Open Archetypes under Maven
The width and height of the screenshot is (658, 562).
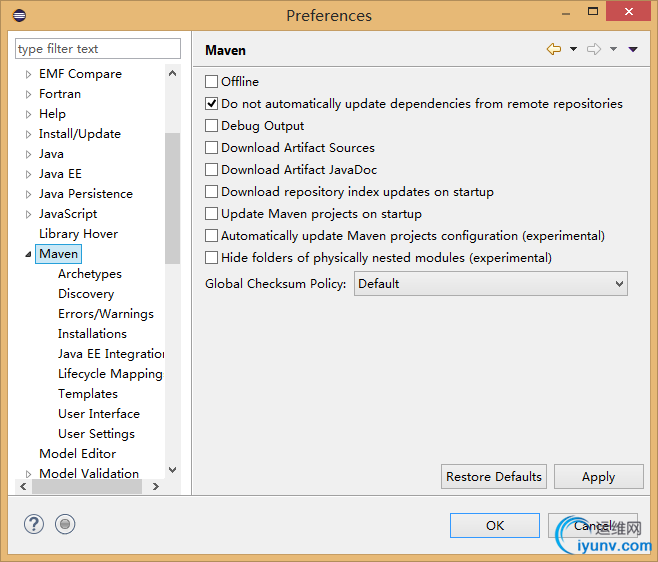[90, 274]
